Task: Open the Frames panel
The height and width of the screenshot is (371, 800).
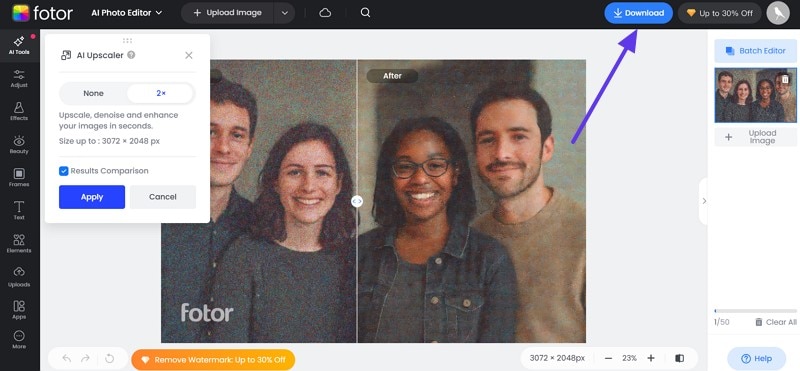Action: tap(19, 178)
